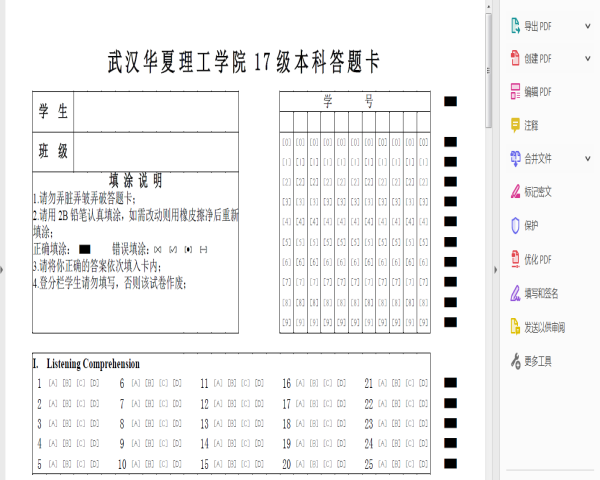Mark bubble [A] for question 11
Viewport: 600px width, 480px height.
click(x=218, y=383)
